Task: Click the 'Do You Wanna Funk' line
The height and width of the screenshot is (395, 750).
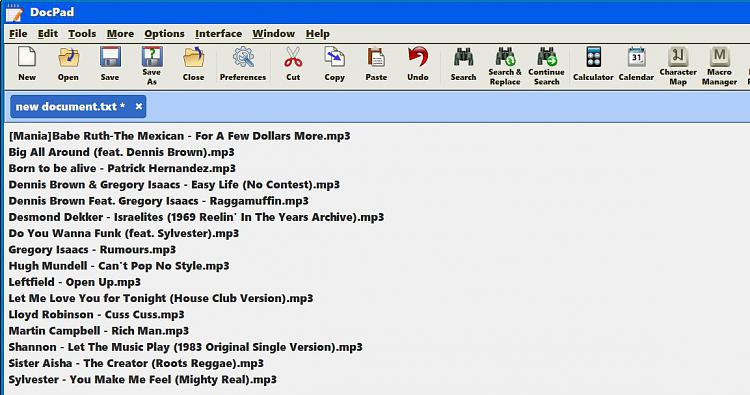Action: pyautogui.click(x=123, y=233)
